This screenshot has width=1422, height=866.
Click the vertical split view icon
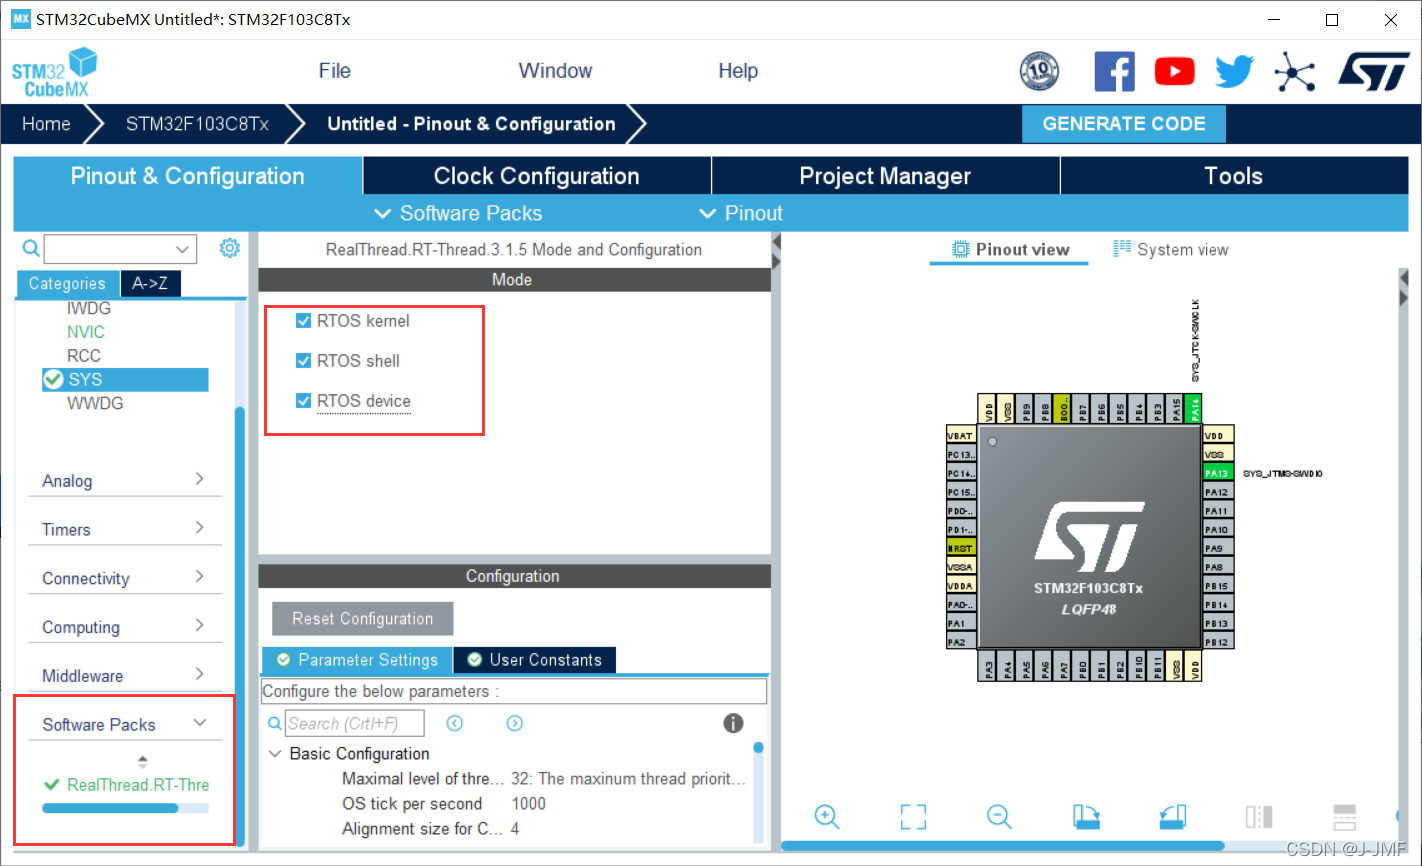click(x=1259, y=816)
